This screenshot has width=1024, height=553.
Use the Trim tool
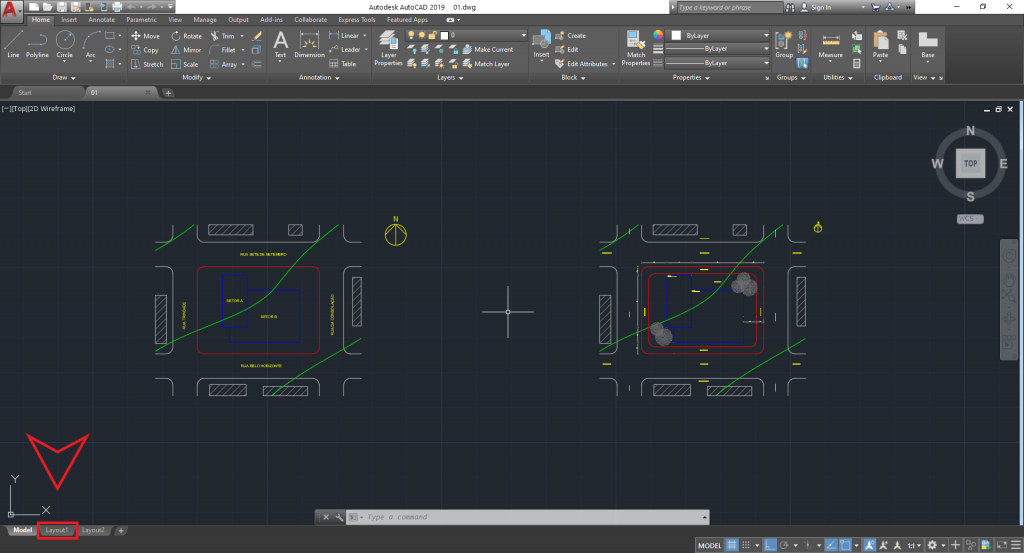tap(222, 36)
